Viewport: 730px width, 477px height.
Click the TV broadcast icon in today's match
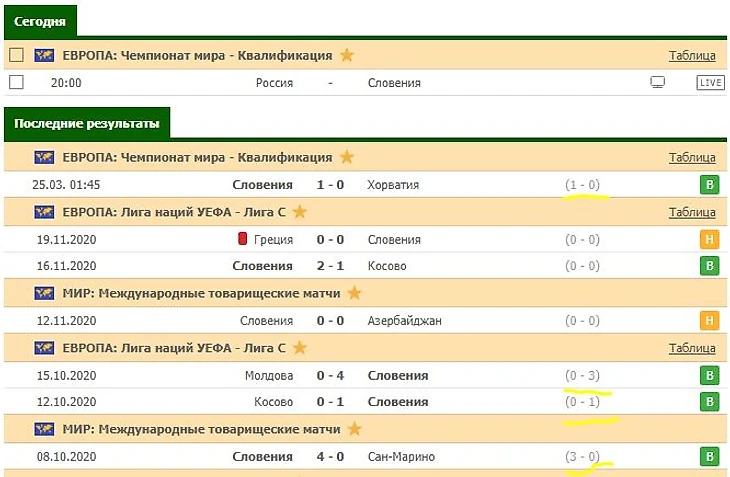(657, 83)
